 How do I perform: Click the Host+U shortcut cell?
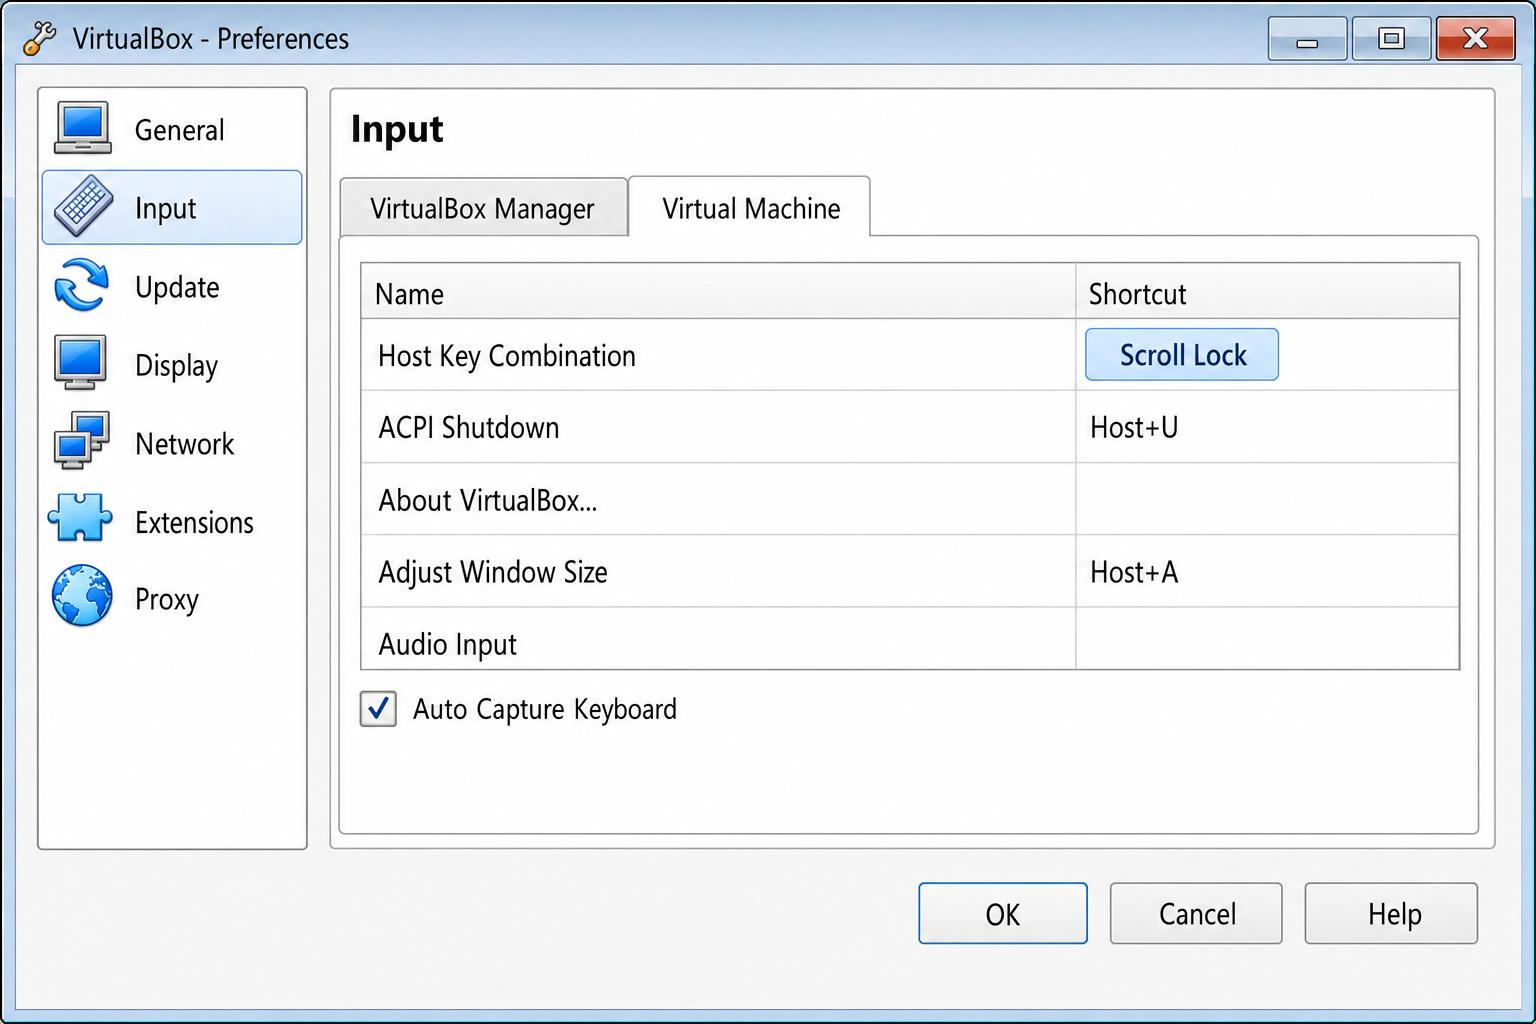click(1267, 427)
